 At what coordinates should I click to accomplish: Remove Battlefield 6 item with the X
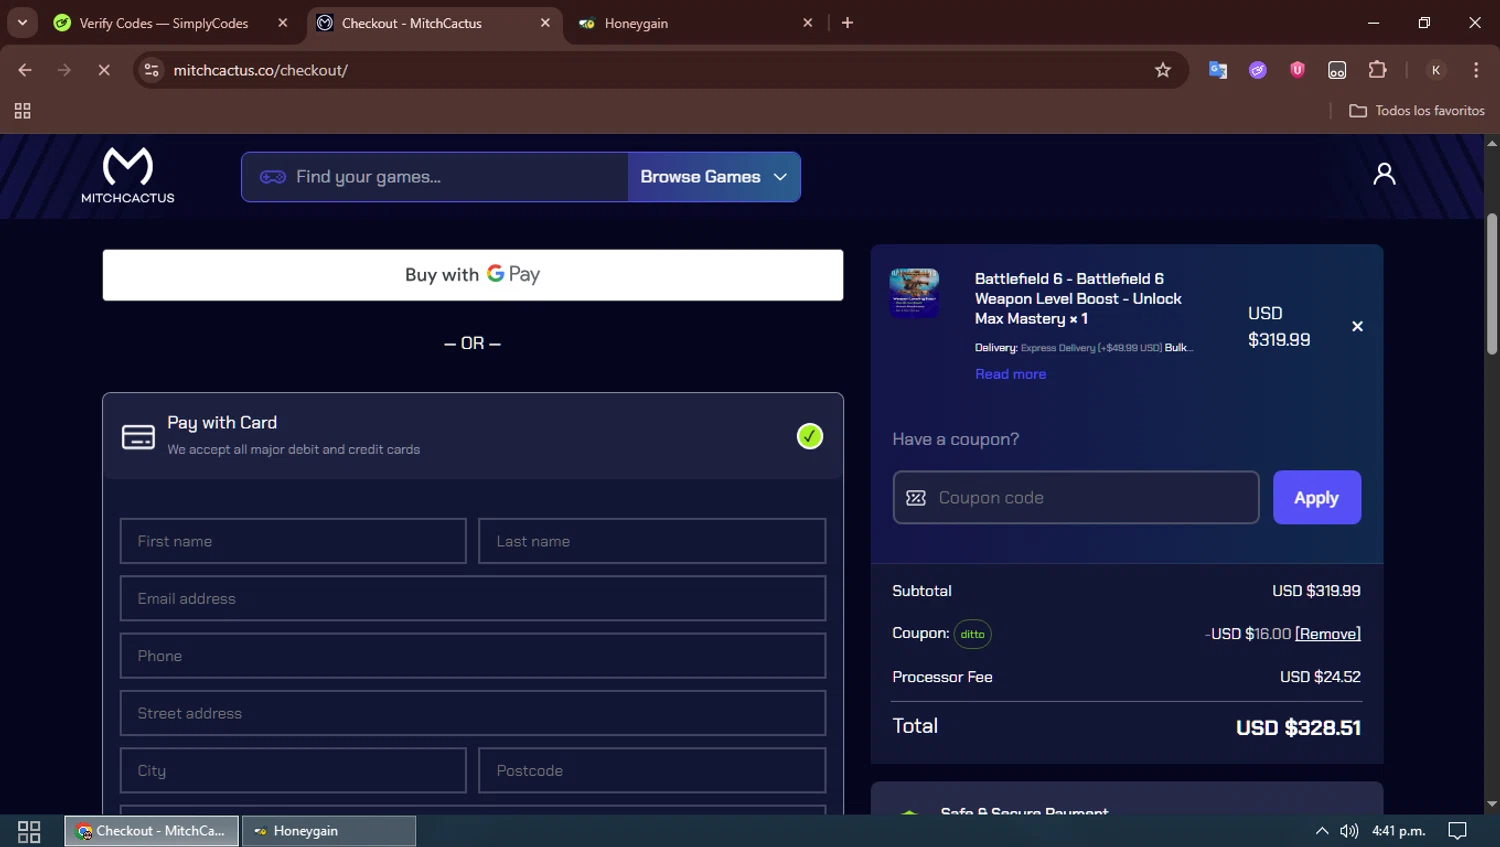coord(1357,326)
